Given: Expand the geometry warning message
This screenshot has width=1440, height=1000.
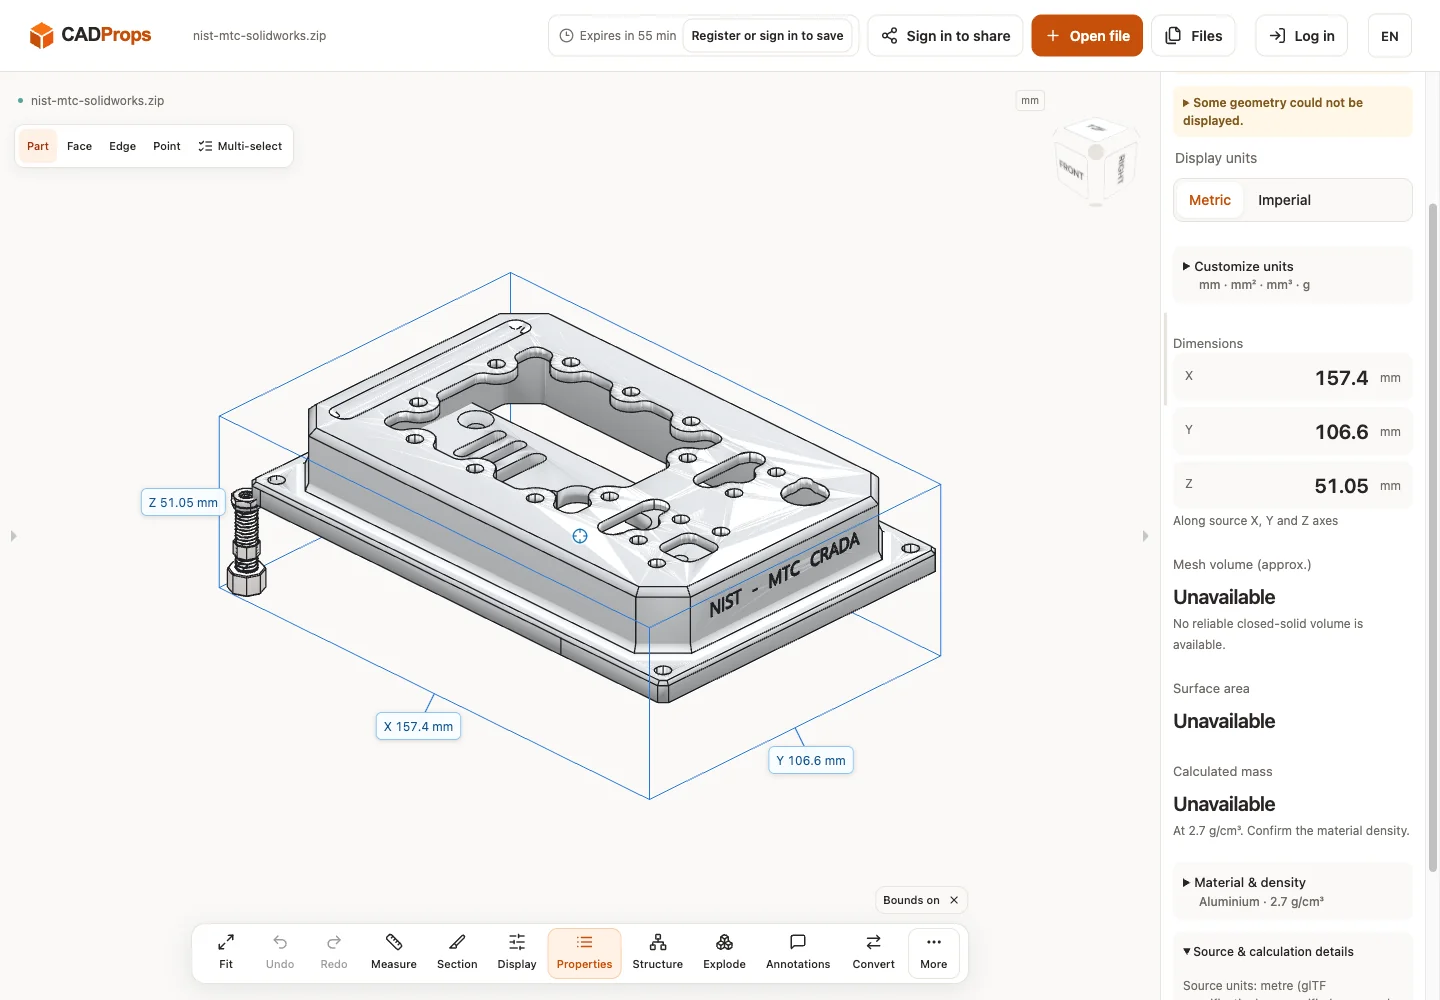Looking at the screenshot, I should pyautogui.click(x=1292, y=111).
